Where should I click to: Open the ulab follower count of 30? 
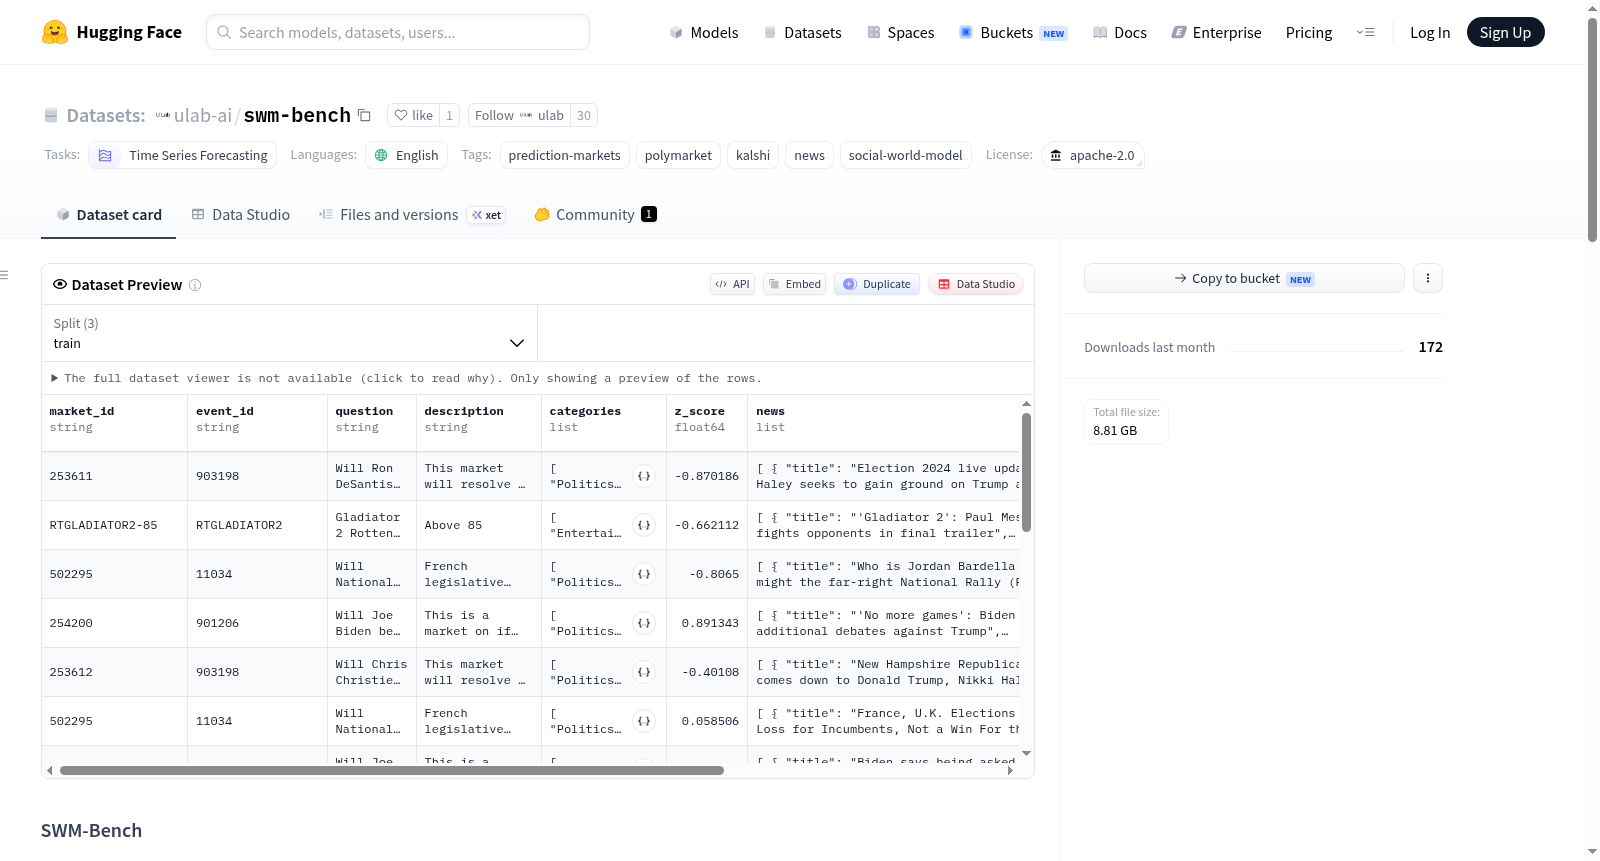pos(584,115)
